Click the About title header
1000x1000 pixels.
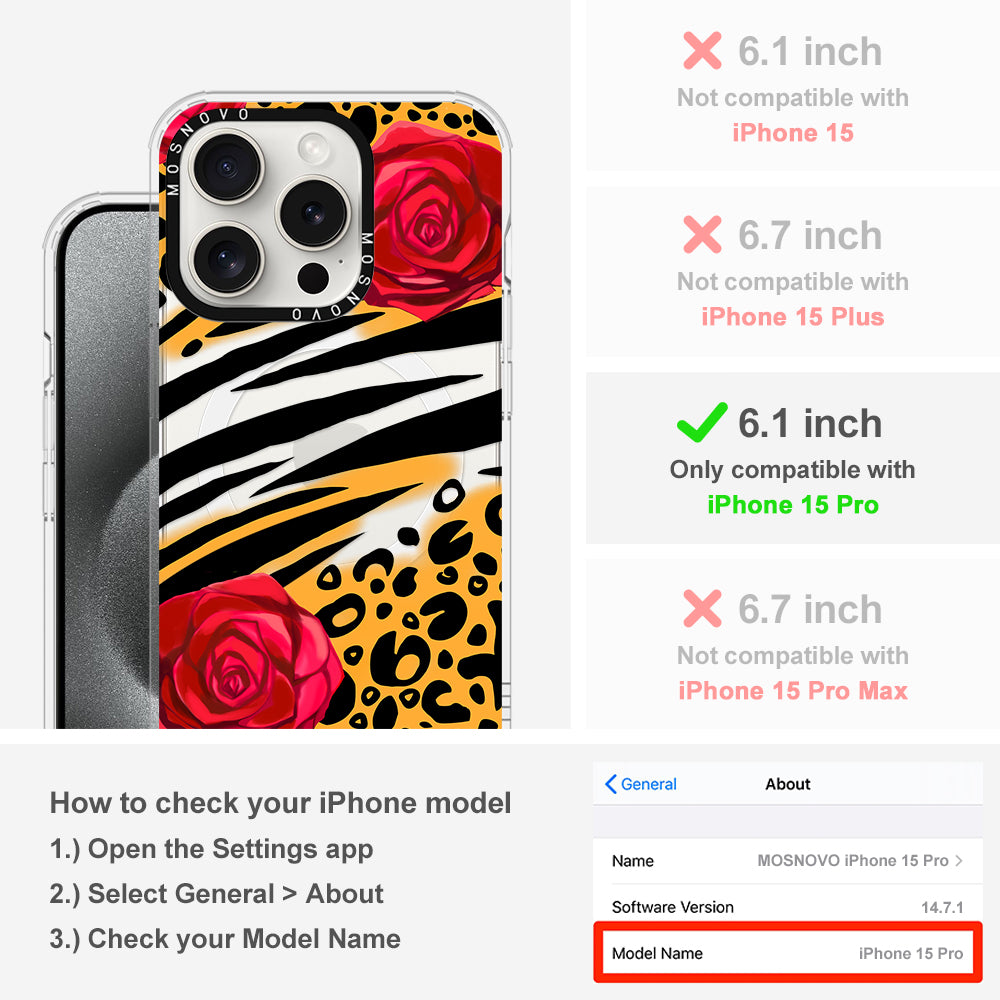[788, 784]
